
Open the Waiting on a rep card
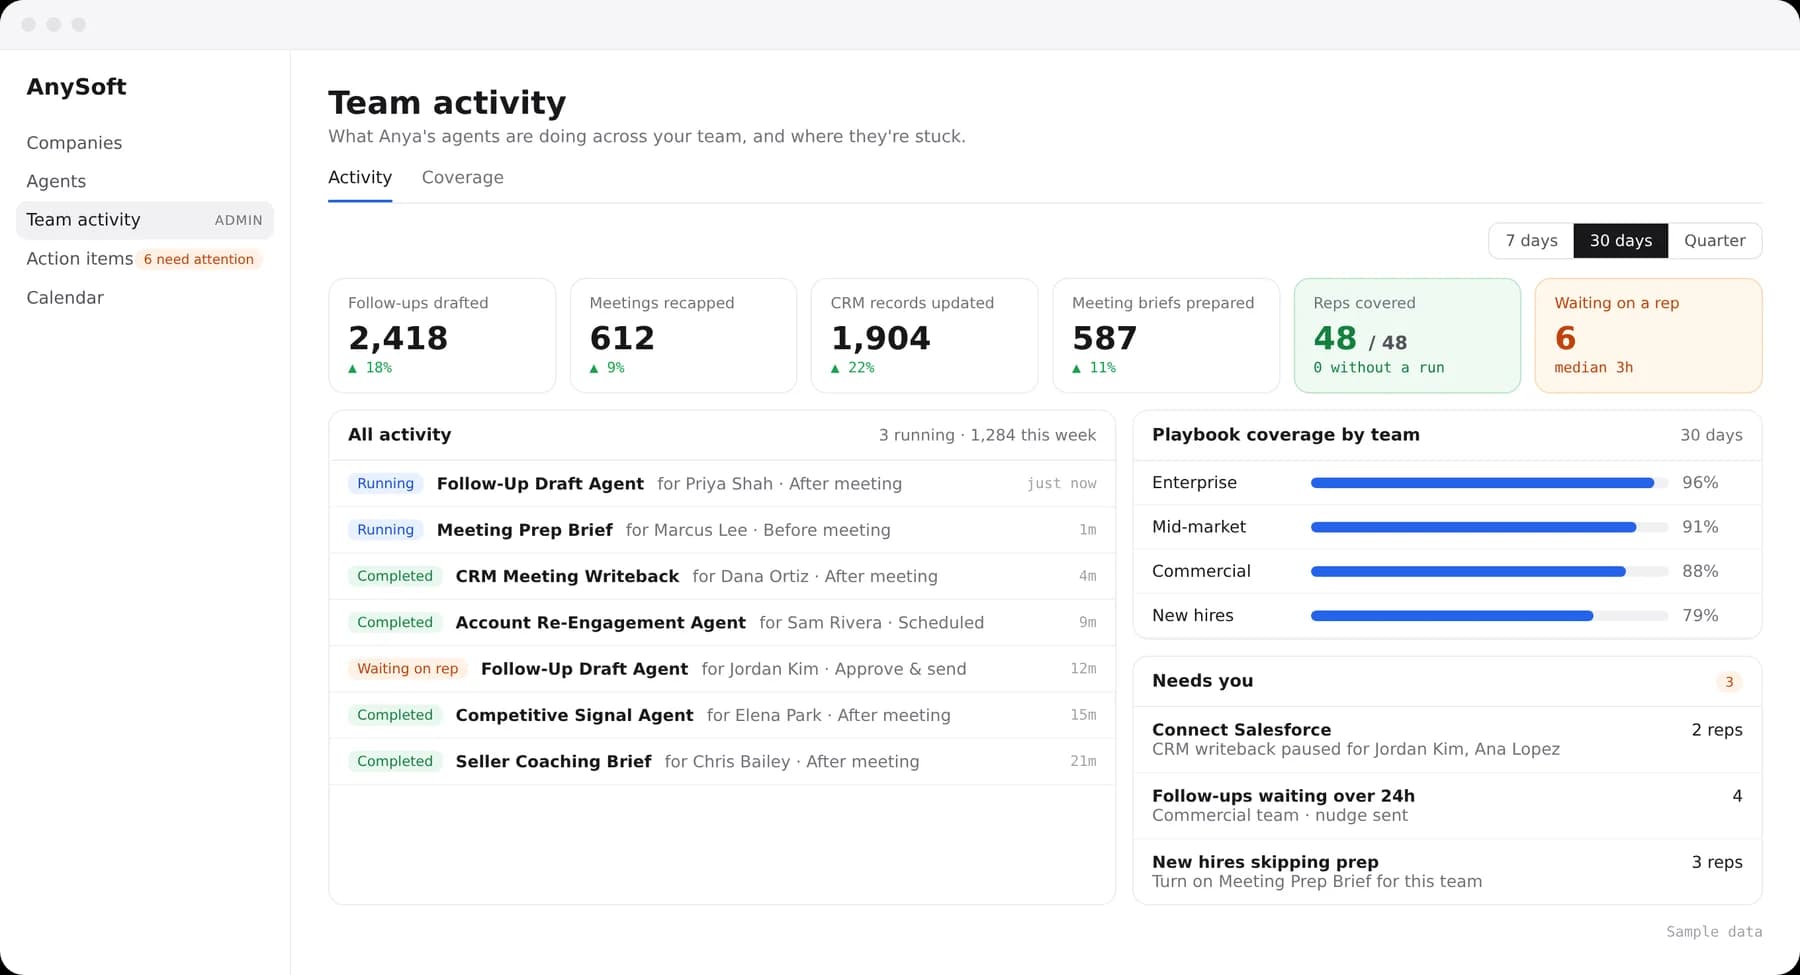pyautogui.click(x=1648, y=336)
